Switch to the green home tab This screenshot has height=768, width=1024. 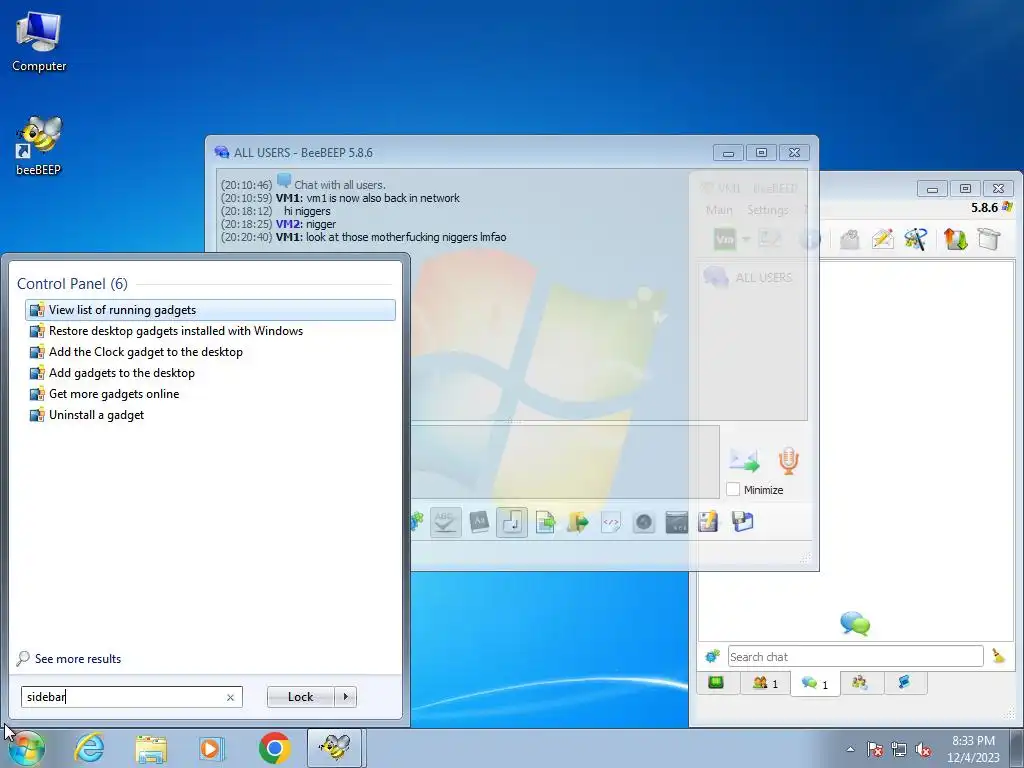tap(716, 683)
